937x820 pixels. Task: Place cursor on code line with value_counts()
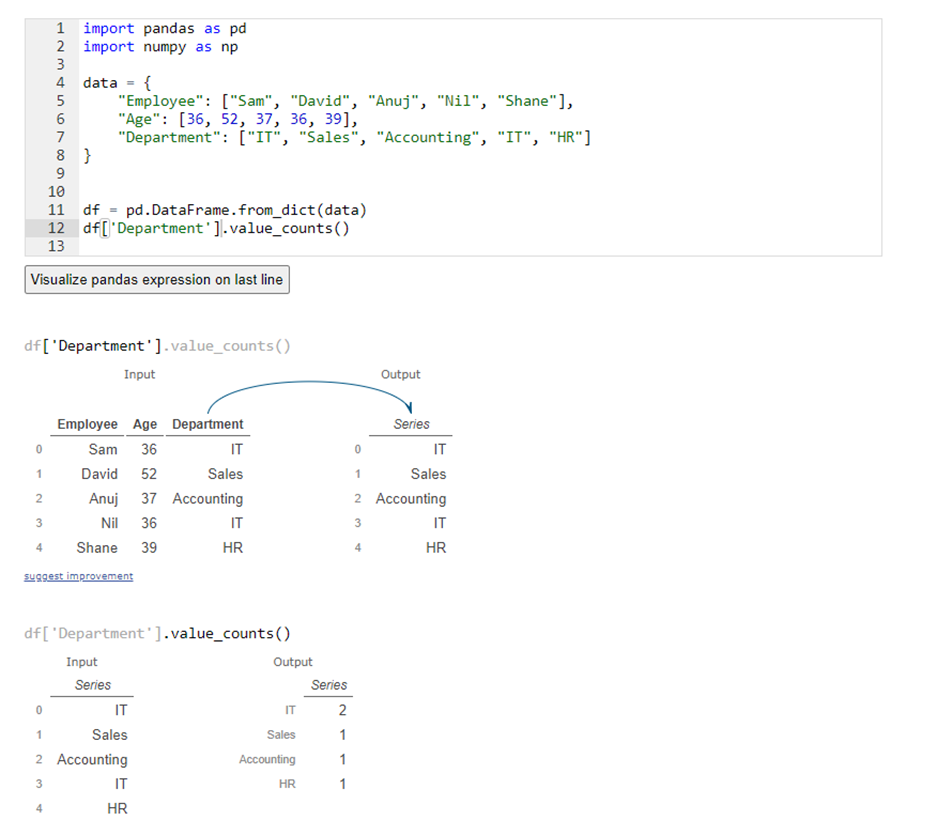pos(216,228)
